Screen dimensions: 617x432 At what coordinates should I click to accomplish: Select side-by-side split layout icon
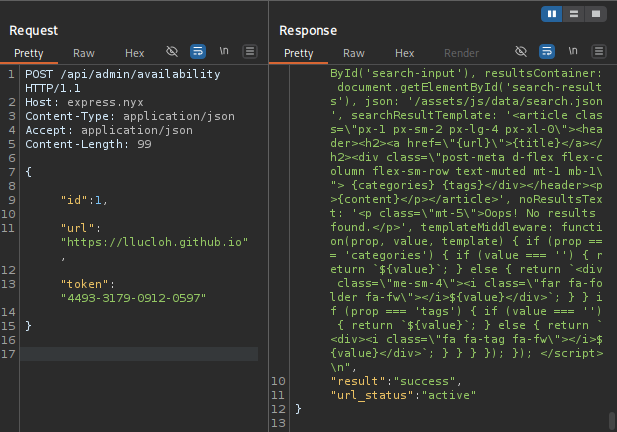[x=552, y=14]
